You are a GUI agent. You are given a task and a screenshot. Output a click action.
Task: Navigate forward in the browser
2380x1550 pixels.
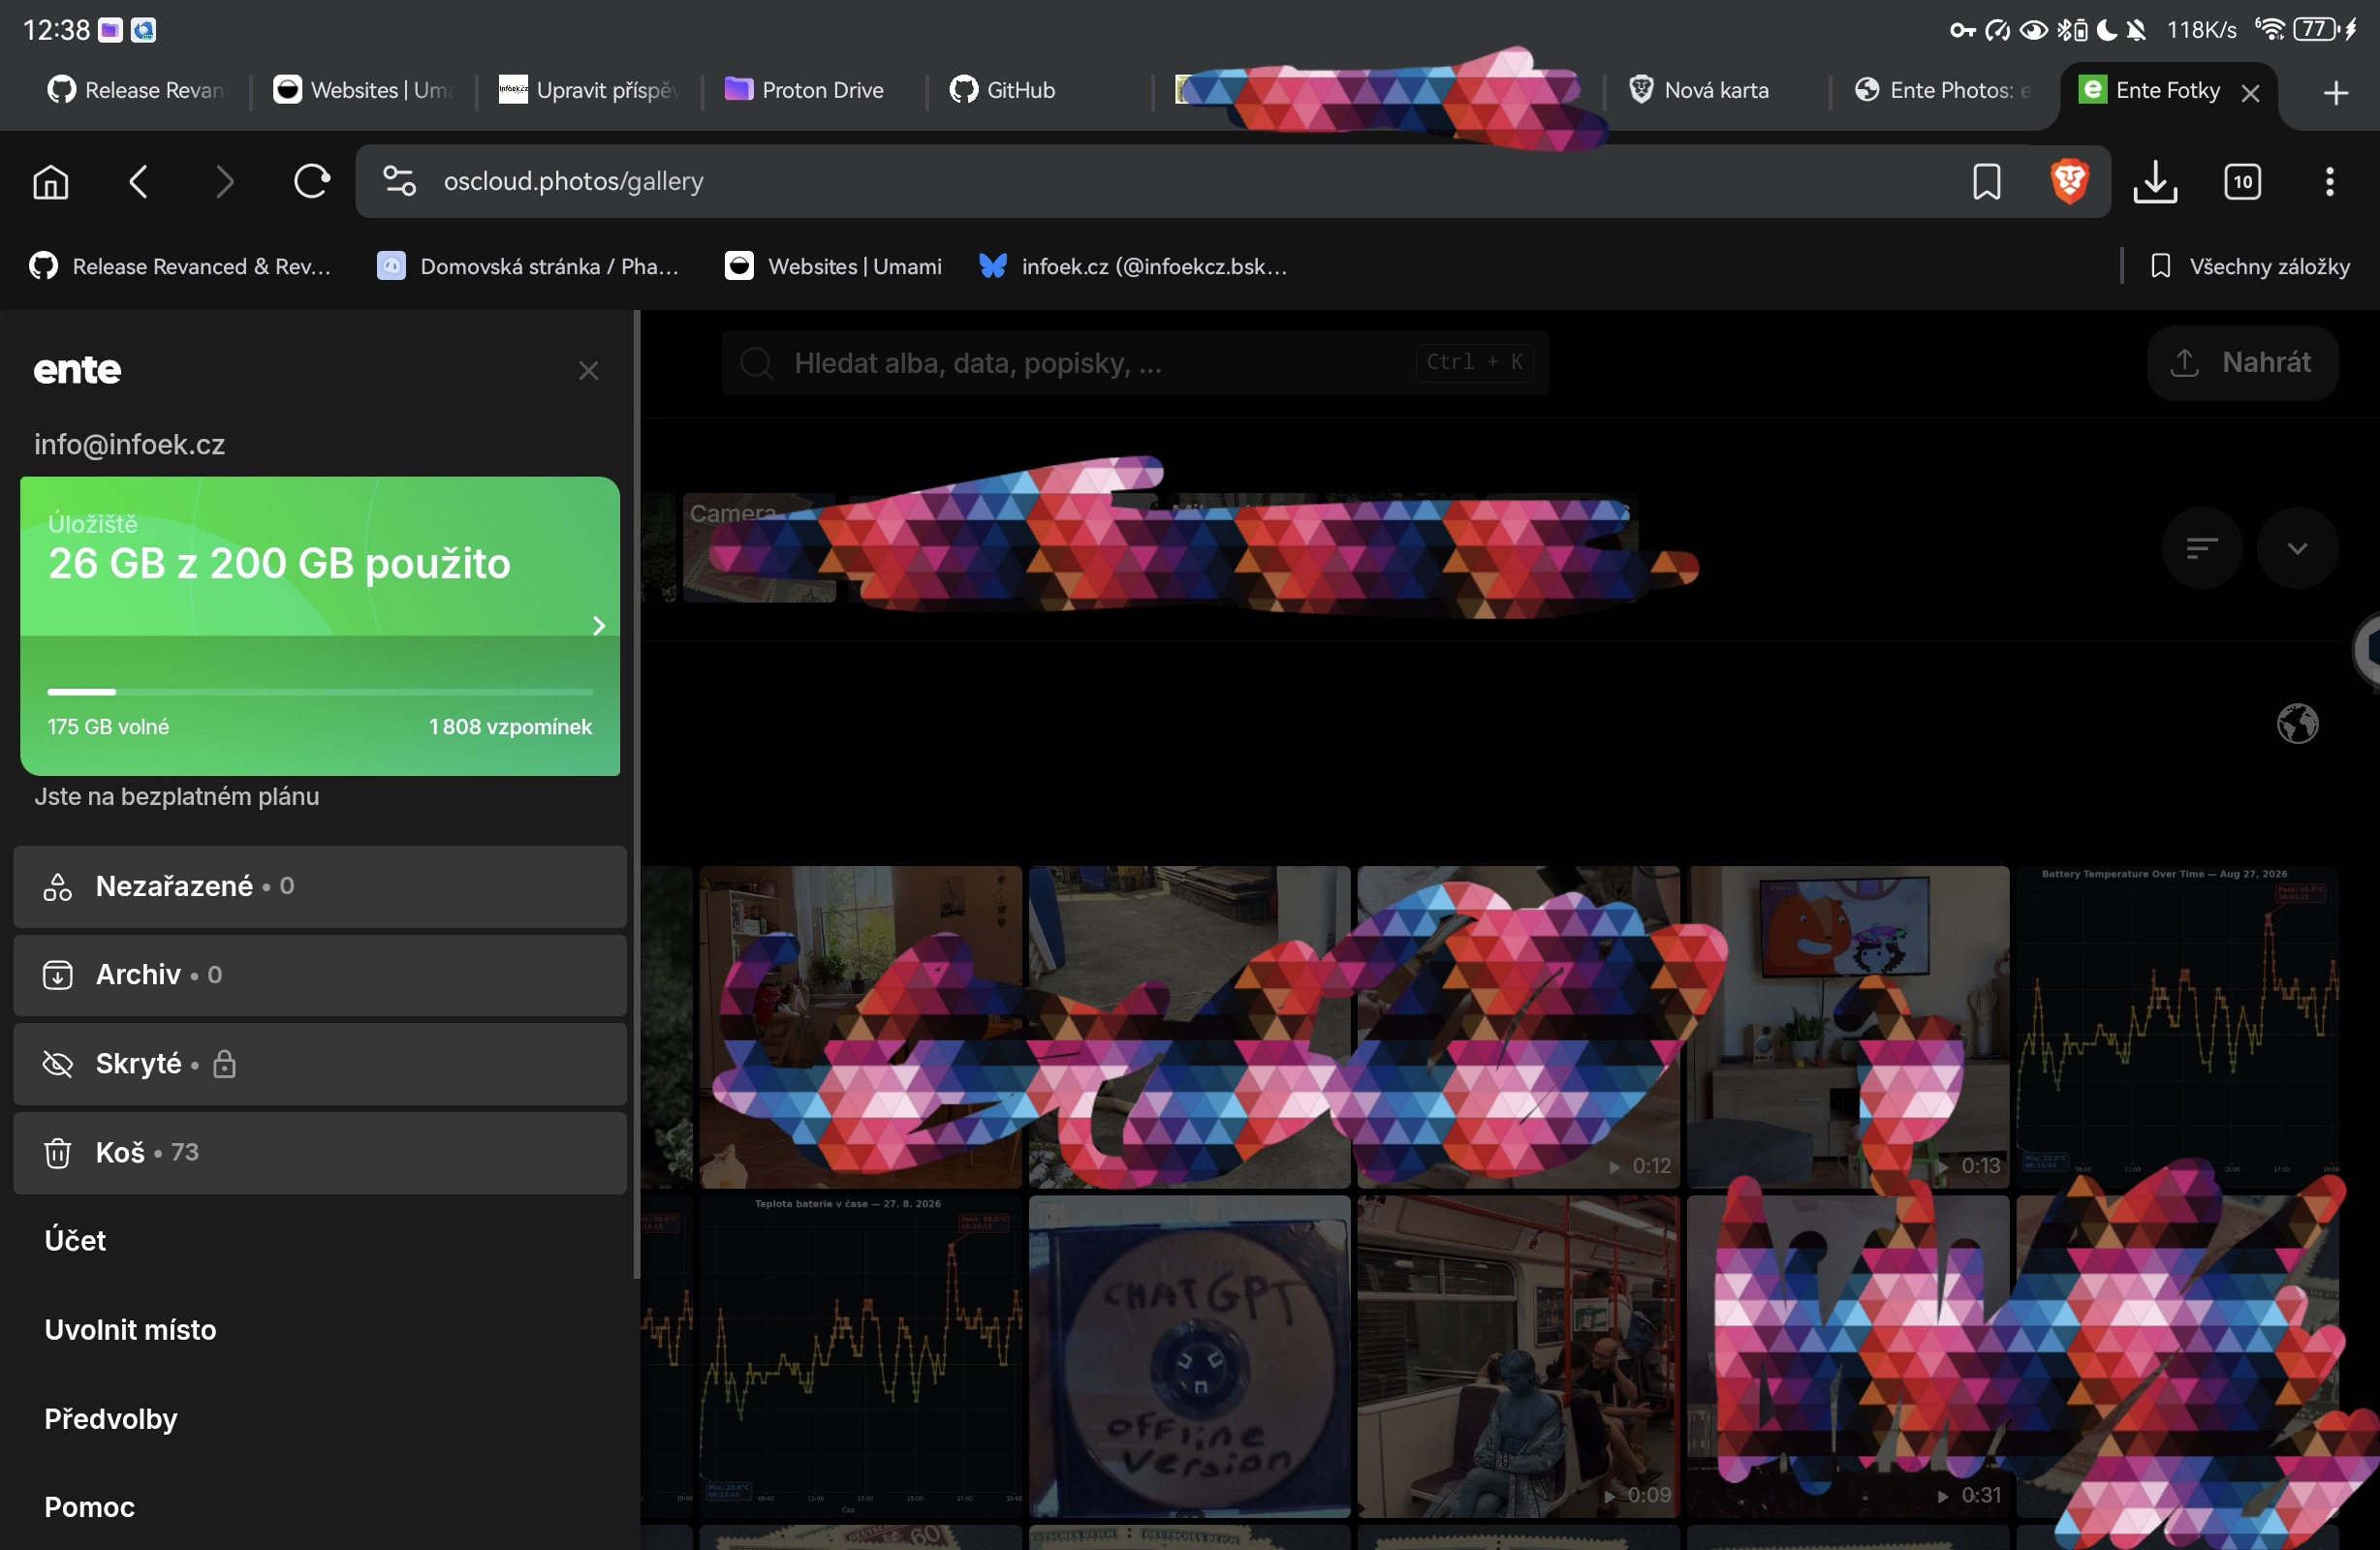coord(225,182)
